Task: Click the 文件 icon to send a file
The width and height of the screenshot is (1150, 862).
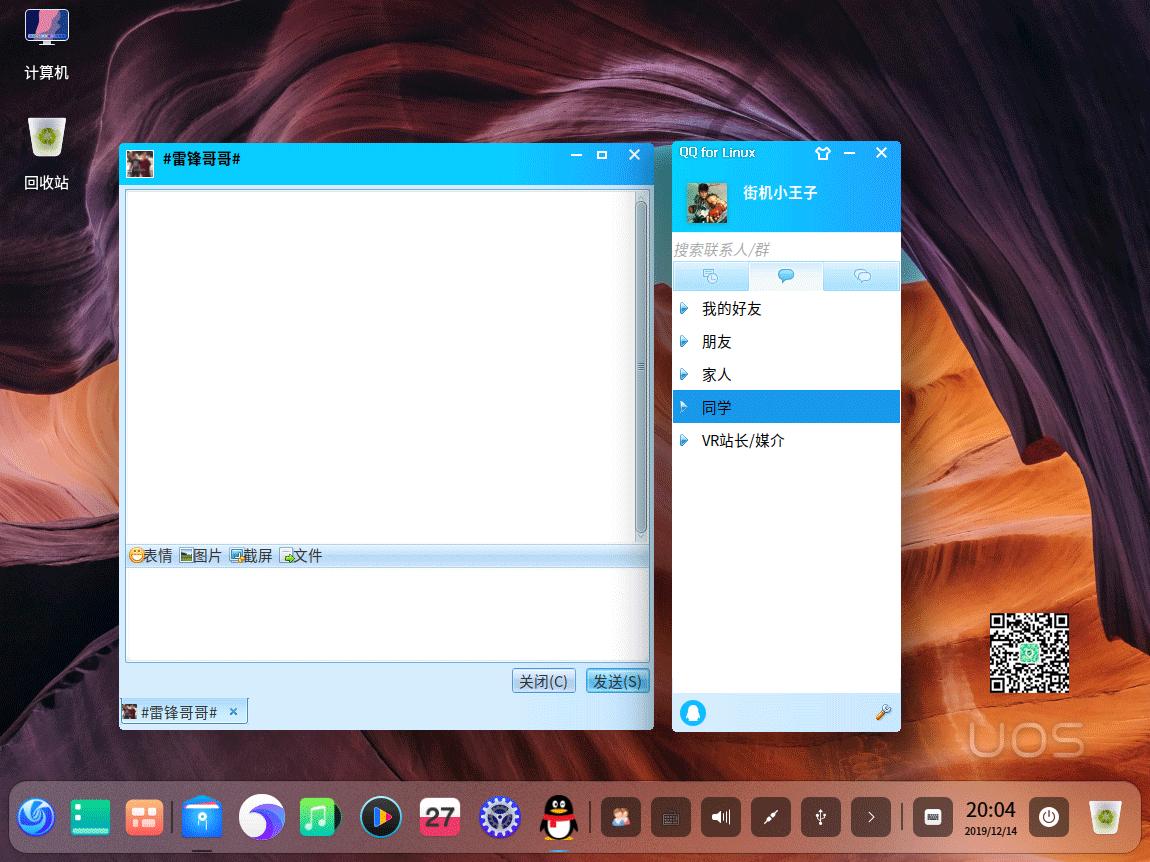Action: pos(302,555)
